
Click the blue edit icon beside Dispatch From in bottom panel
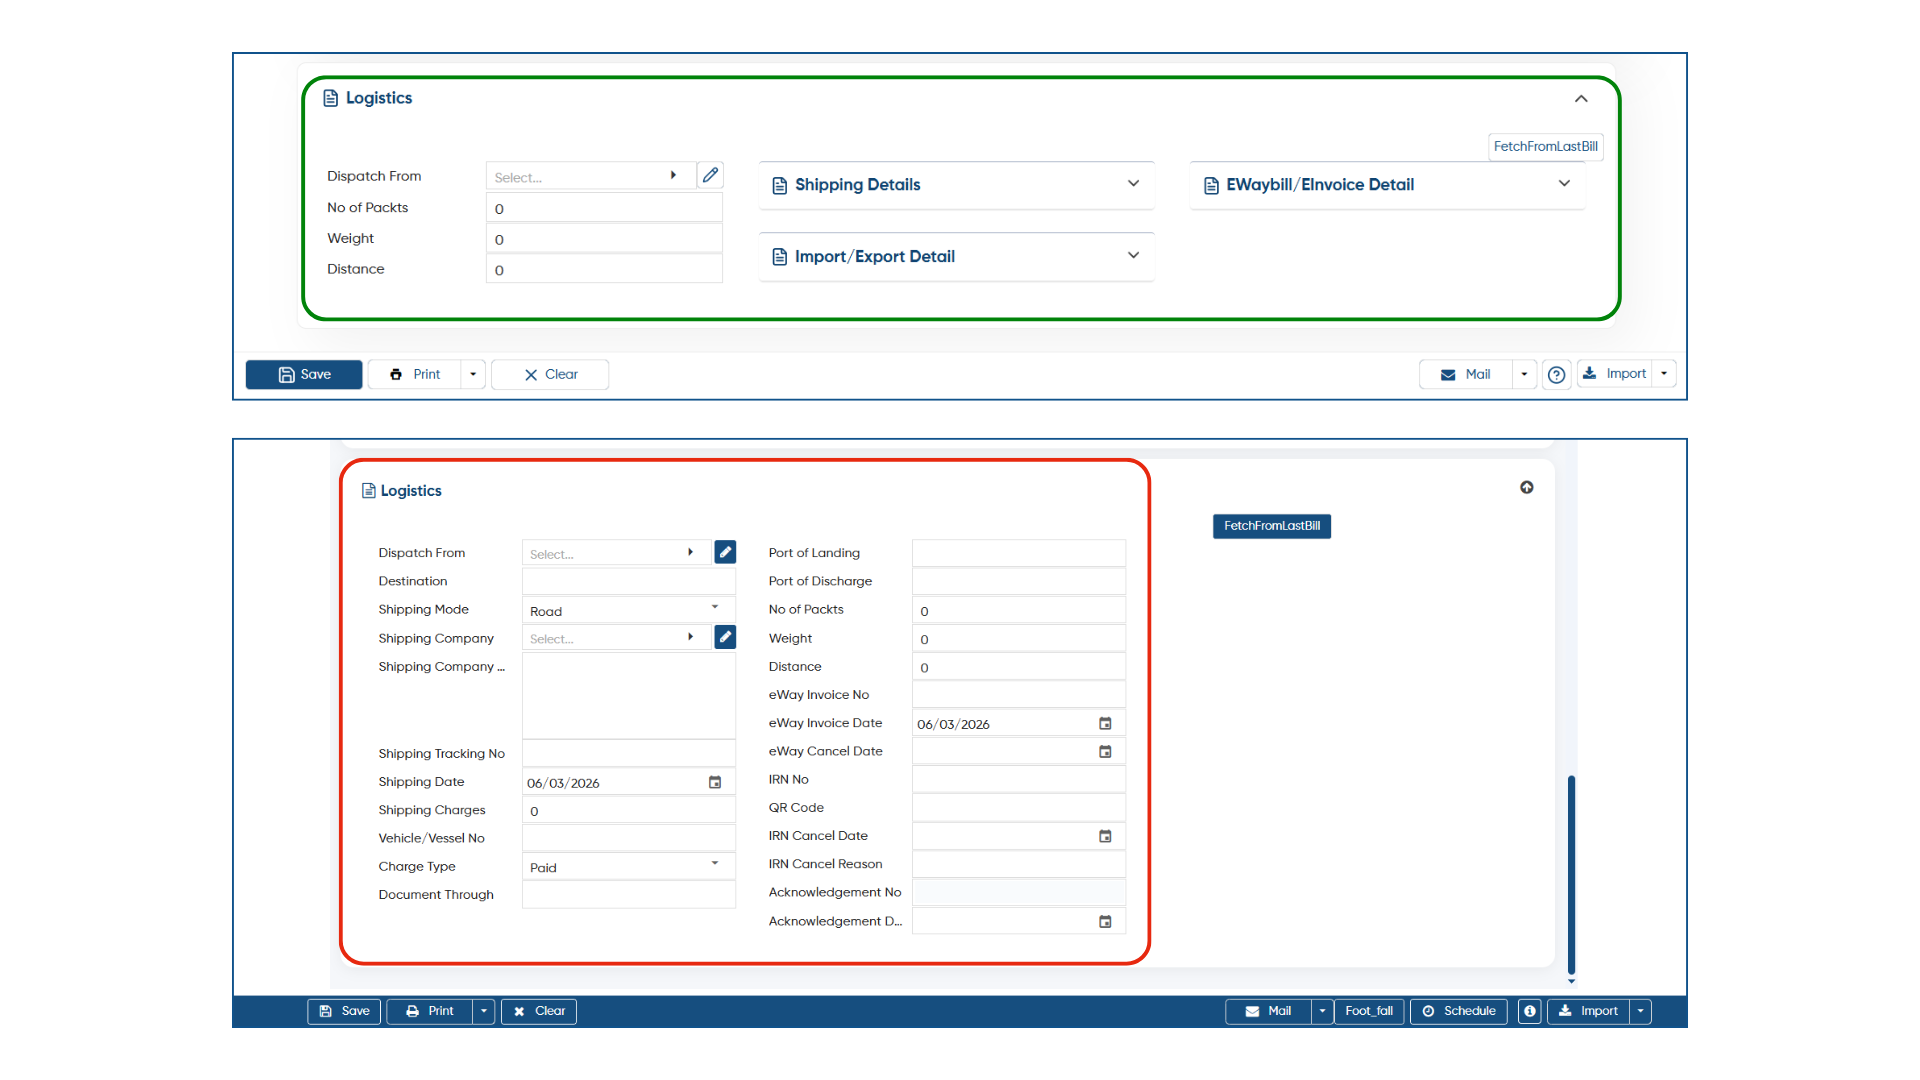pyautogui.click(x=725, y=552)
